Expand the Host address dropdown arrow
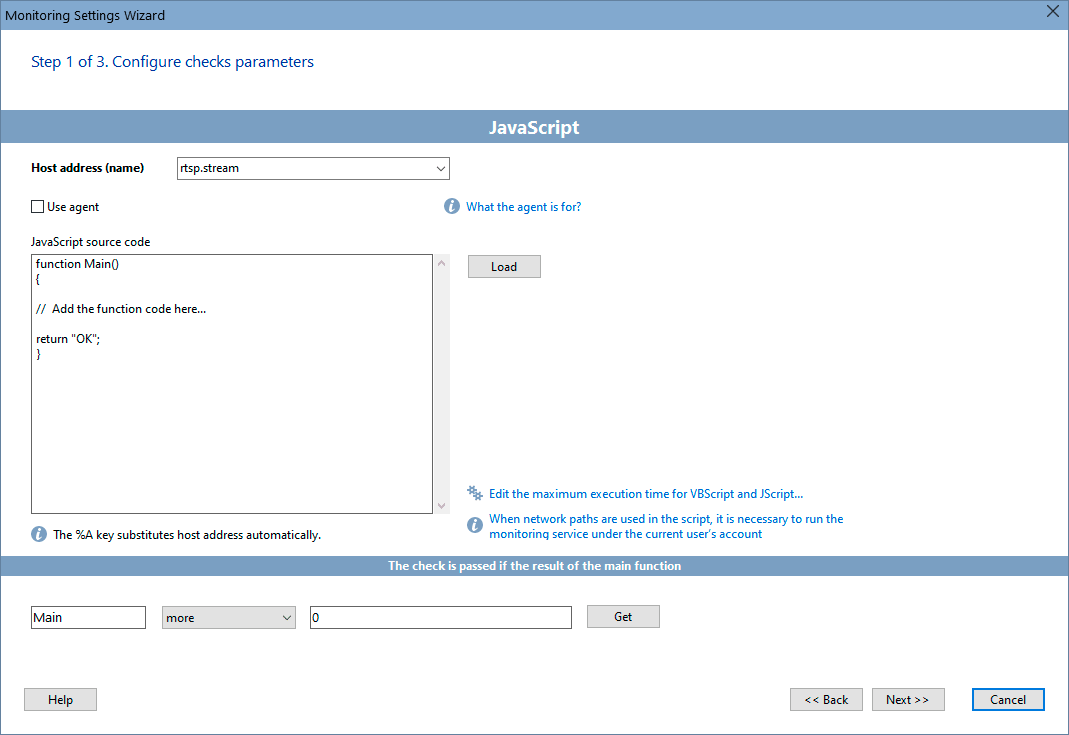 pos(441,169)
